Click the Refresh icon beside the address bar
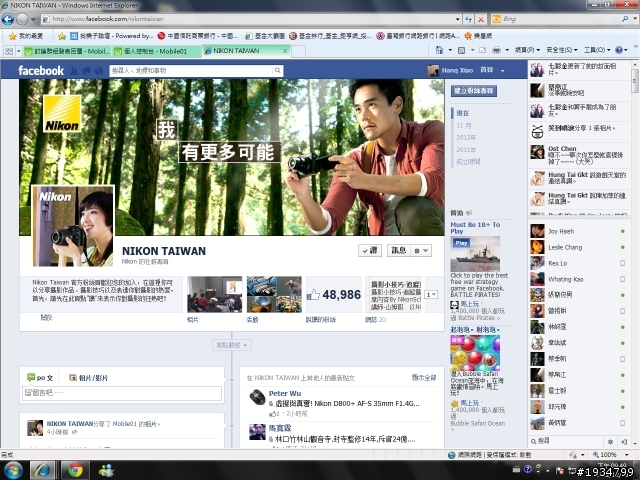 [x=469, y=19]
